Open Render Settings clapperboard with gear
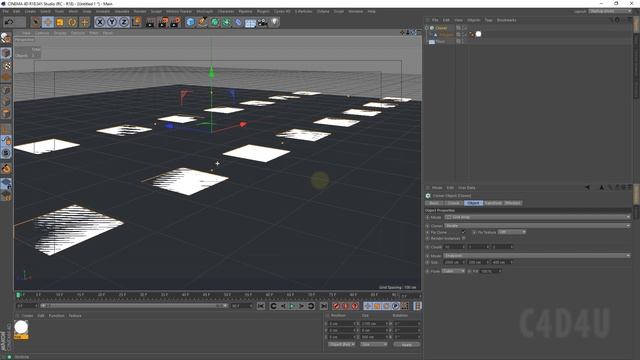Viewport: 640px width, 360px height. [x=176, y=22]
